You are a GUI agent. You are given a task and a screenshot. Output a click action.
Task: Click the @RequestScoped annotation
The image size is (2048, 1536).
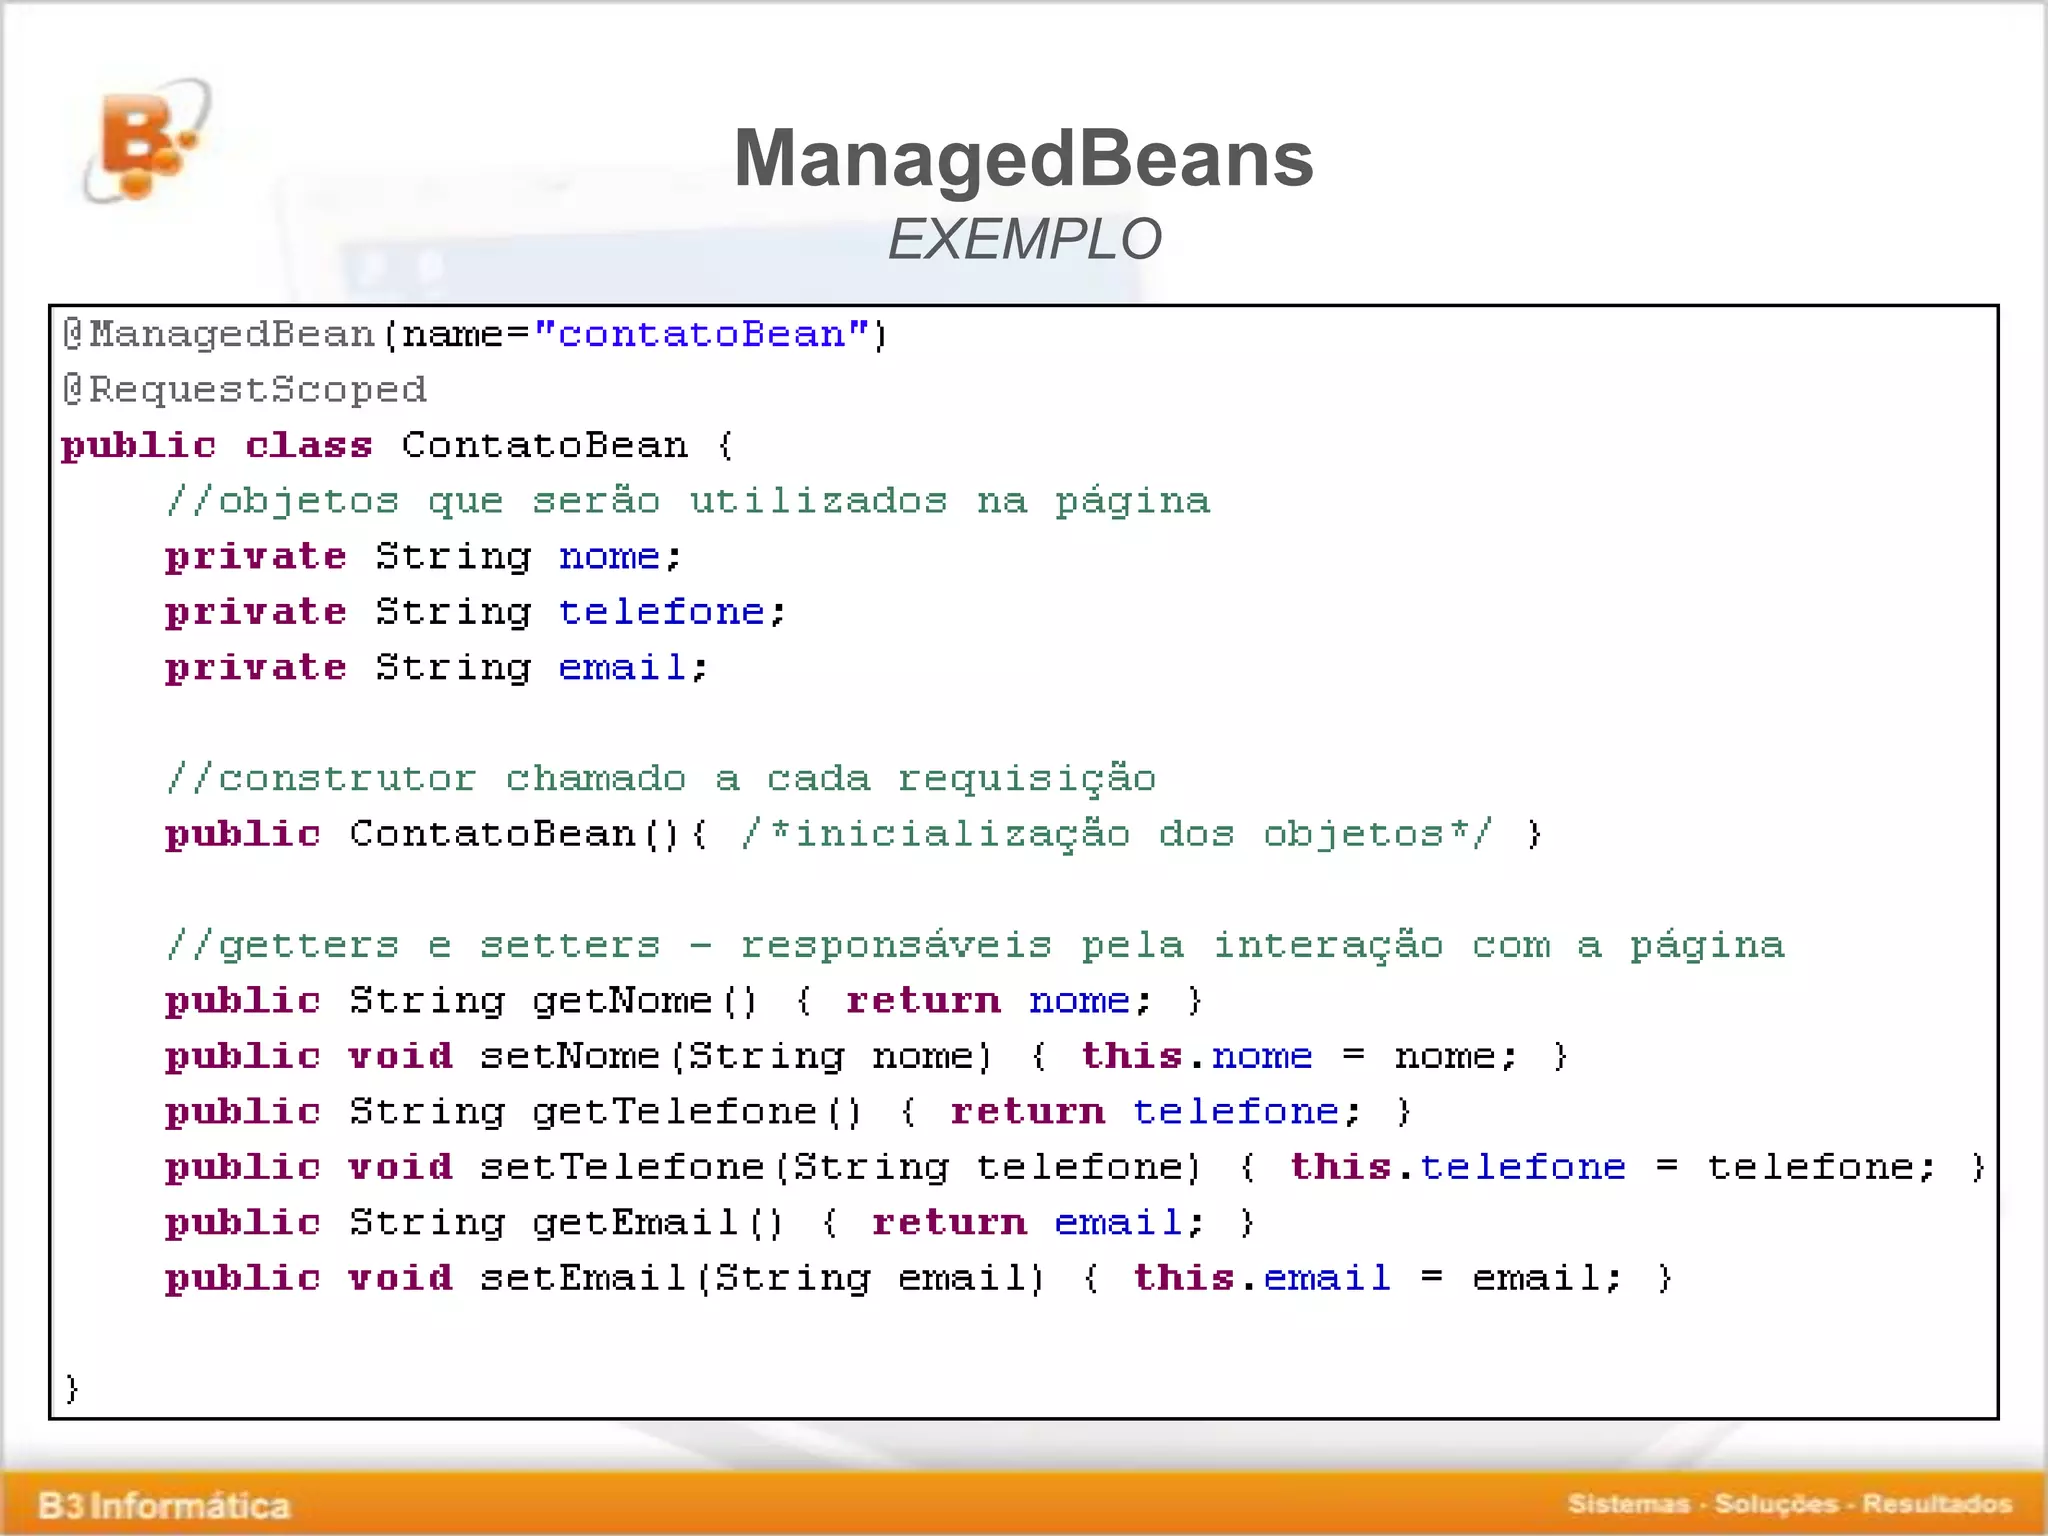pos(244,390)
